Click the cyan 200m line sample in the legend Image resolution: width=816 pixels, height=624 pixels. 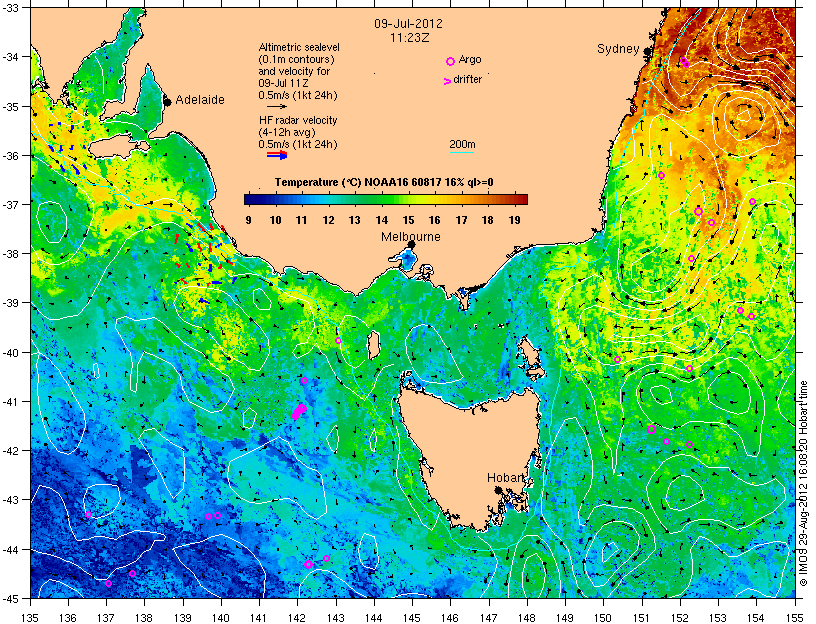(462, 152)
